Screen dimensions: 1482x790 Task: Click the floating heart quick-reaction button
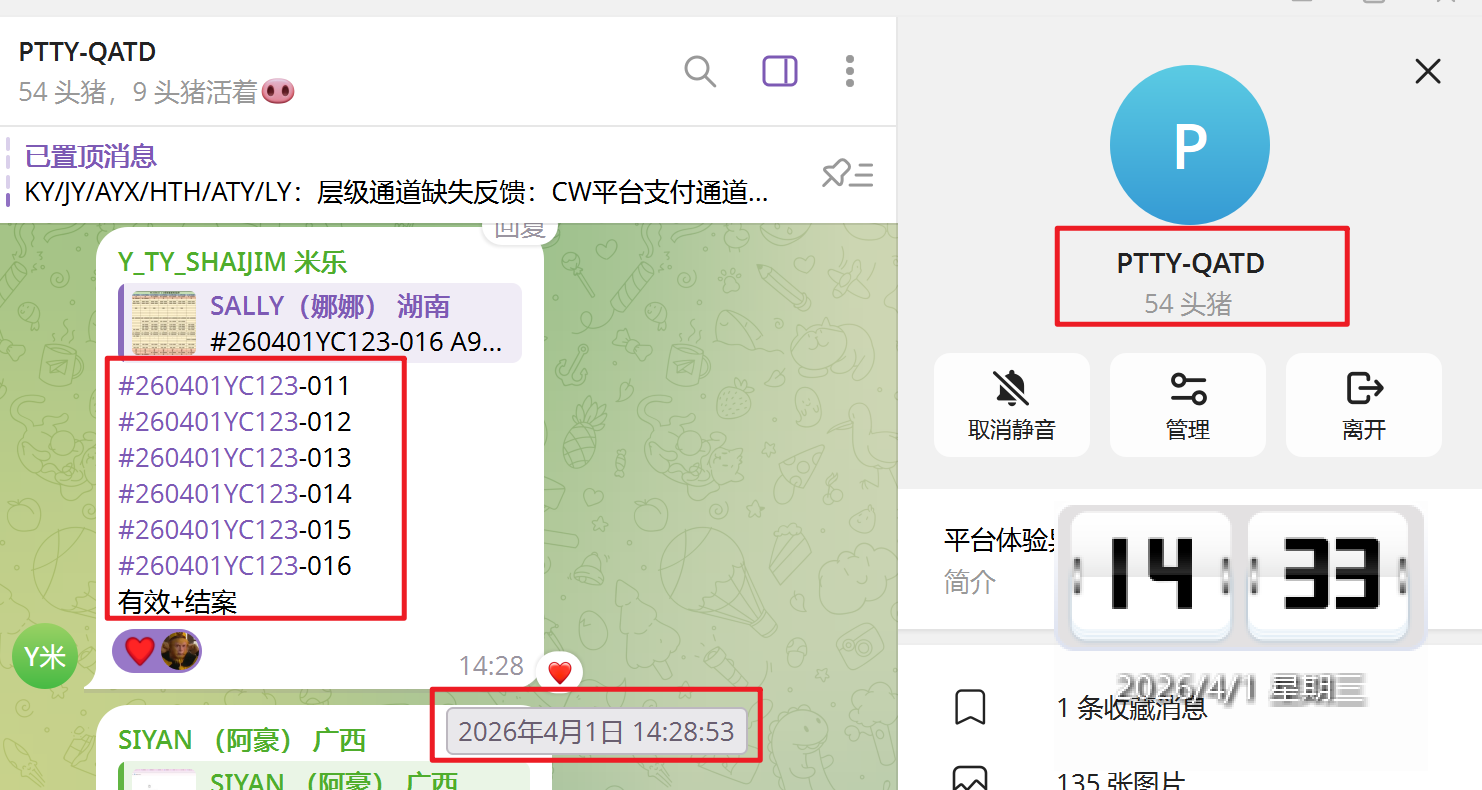pyautogui.click(x=560, y=672)
